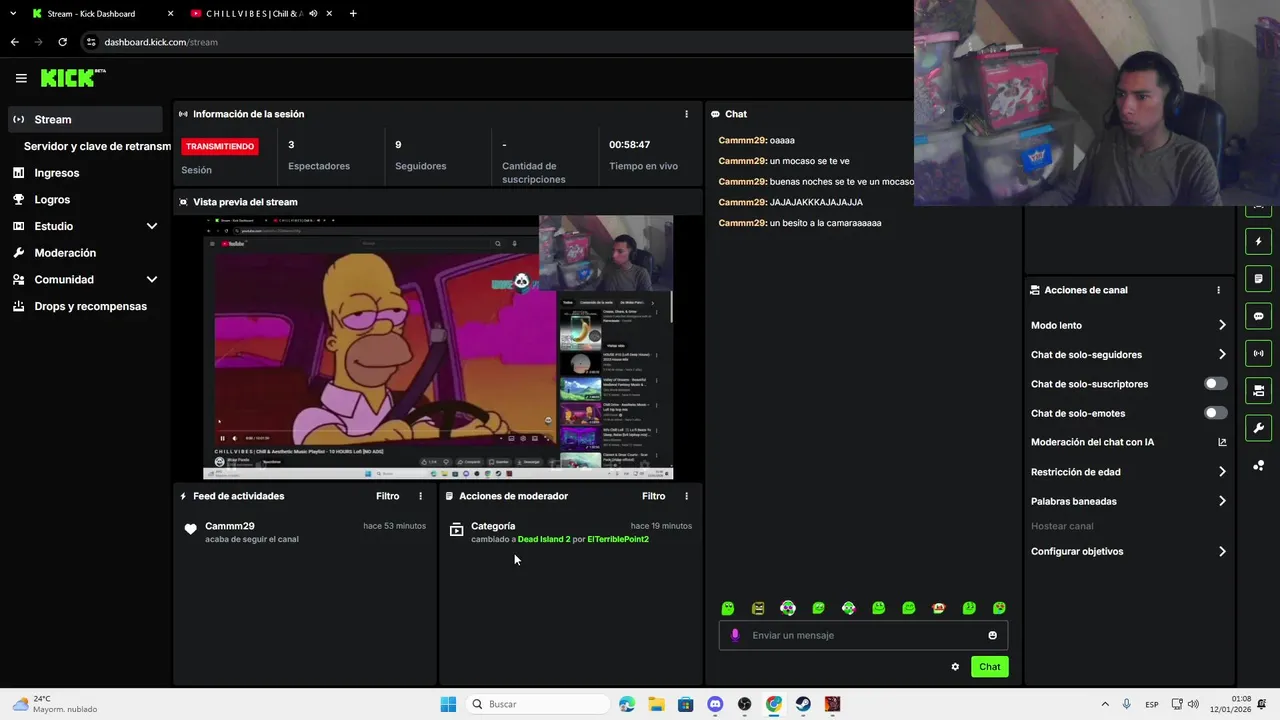The width and height of the screenshot is (1280, 720).
Task: Open the broadcast signal icon in right rail
Action: point(1258,353)
